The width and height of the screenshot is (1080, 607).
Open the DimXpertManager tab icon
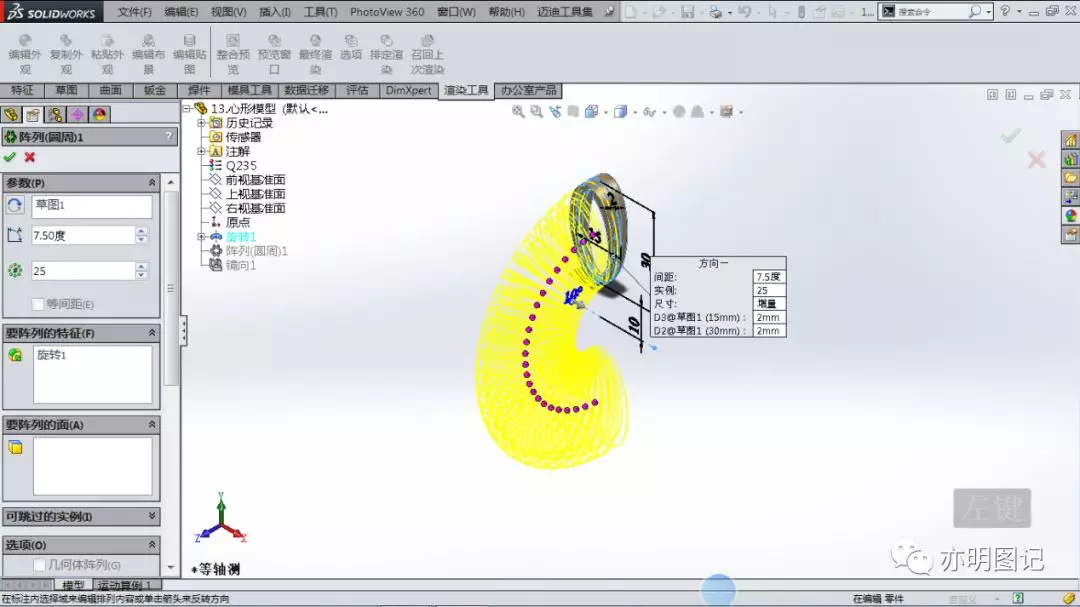tap(77, 114)
